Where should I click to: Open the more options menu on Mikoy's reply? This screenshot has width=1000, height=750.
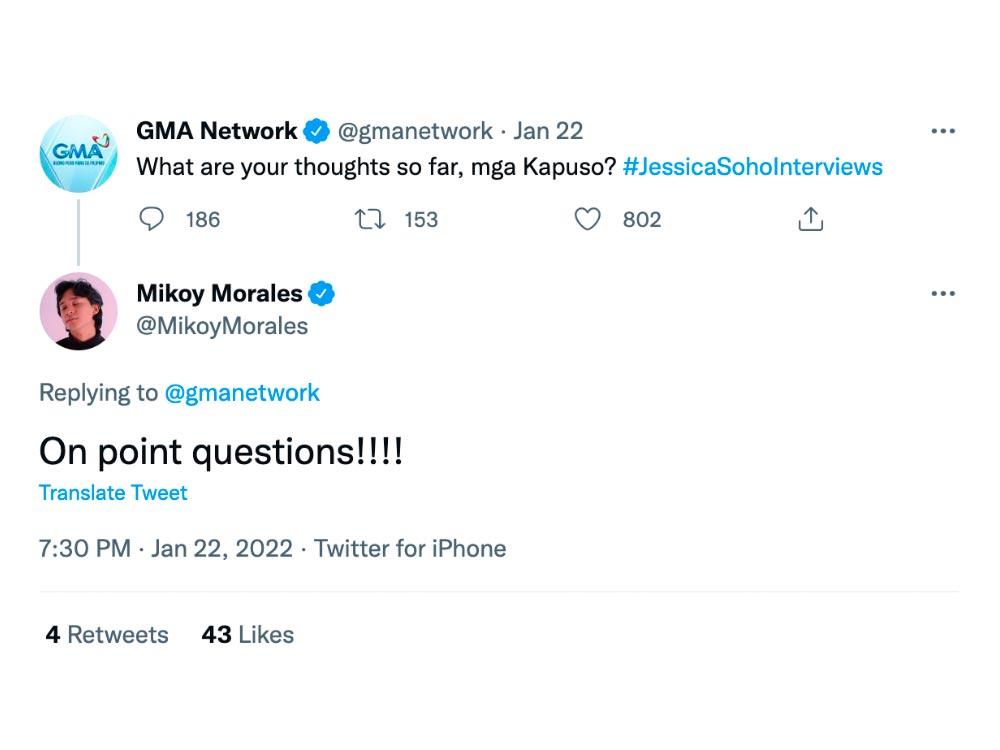pyautogui.click(x=941, y=292)
